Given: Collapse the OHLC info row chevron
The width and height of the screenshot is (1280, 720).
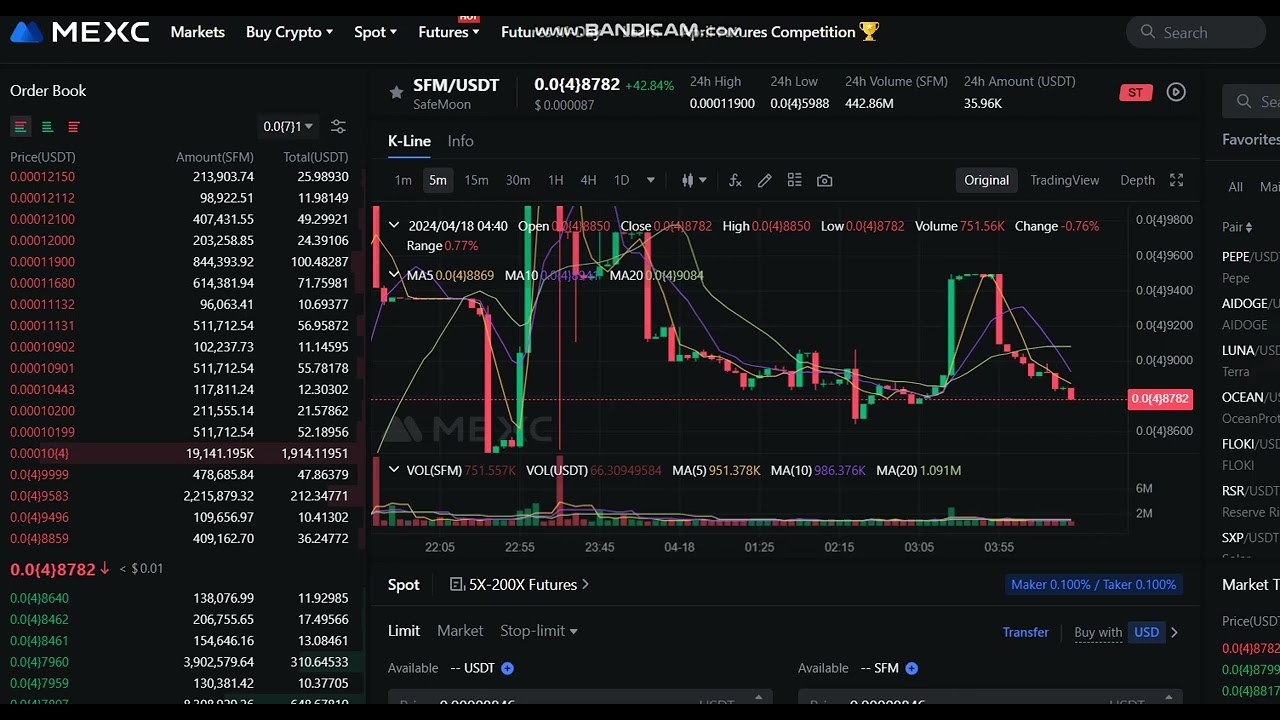Looking at the screenshot, I should [394, 226].
